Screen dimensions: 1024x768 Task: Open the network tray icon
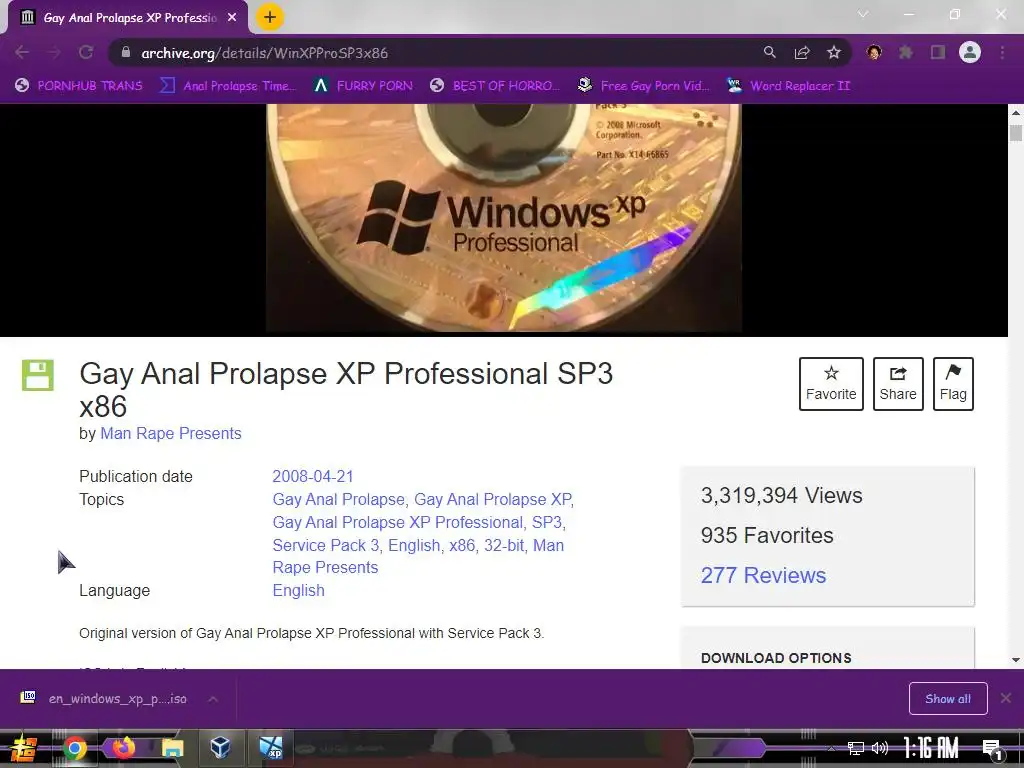pyautogui.click(x=856, y=748)
